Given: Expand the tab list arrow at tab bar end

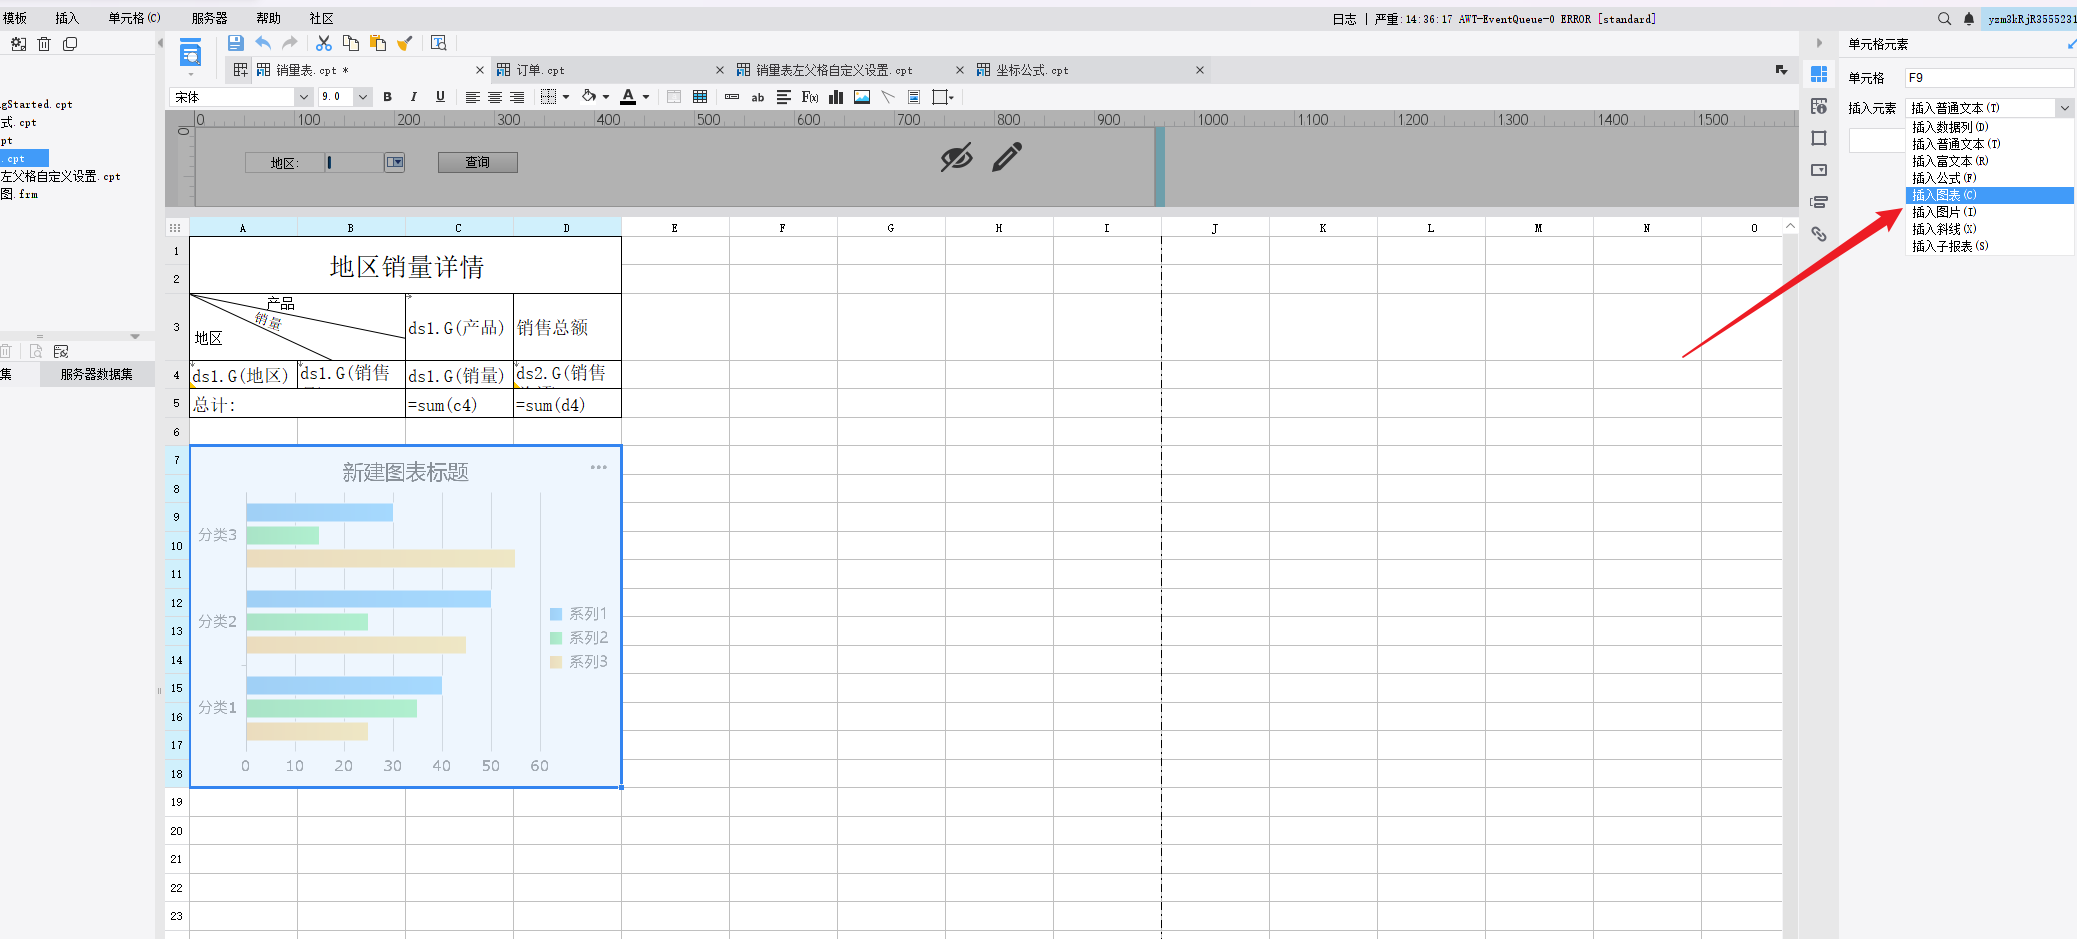Looking at the screenshot, I should point(1781,70).
